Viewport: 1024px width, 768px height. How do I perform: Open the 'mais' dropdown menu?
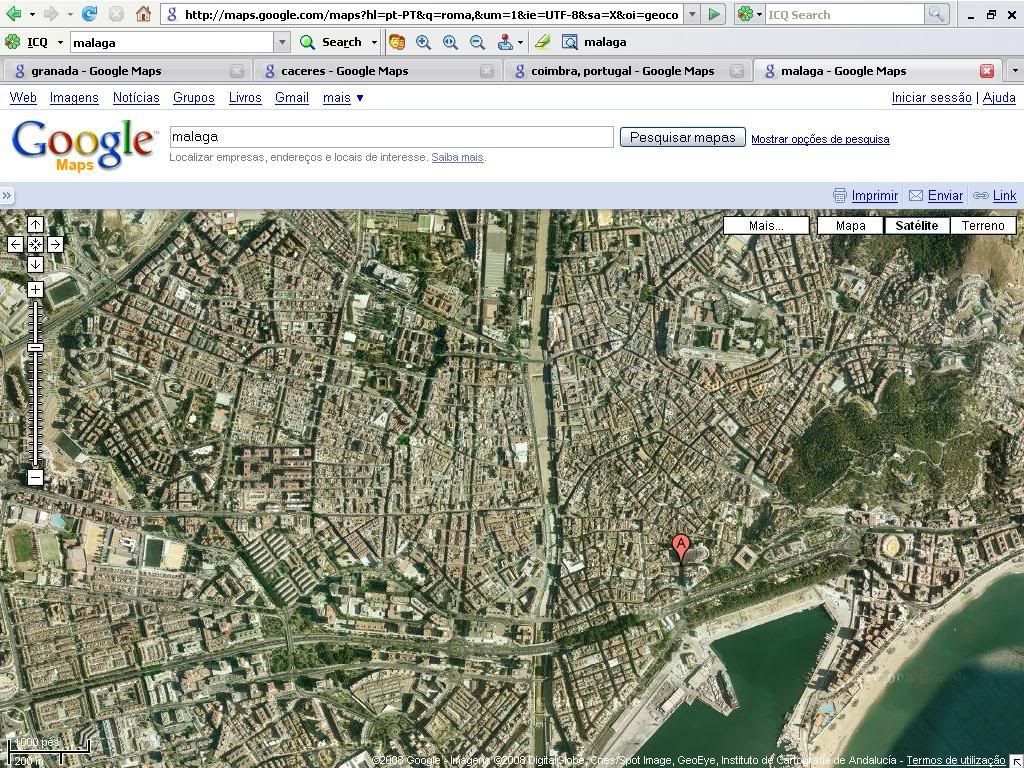click(x=343, y=97)
